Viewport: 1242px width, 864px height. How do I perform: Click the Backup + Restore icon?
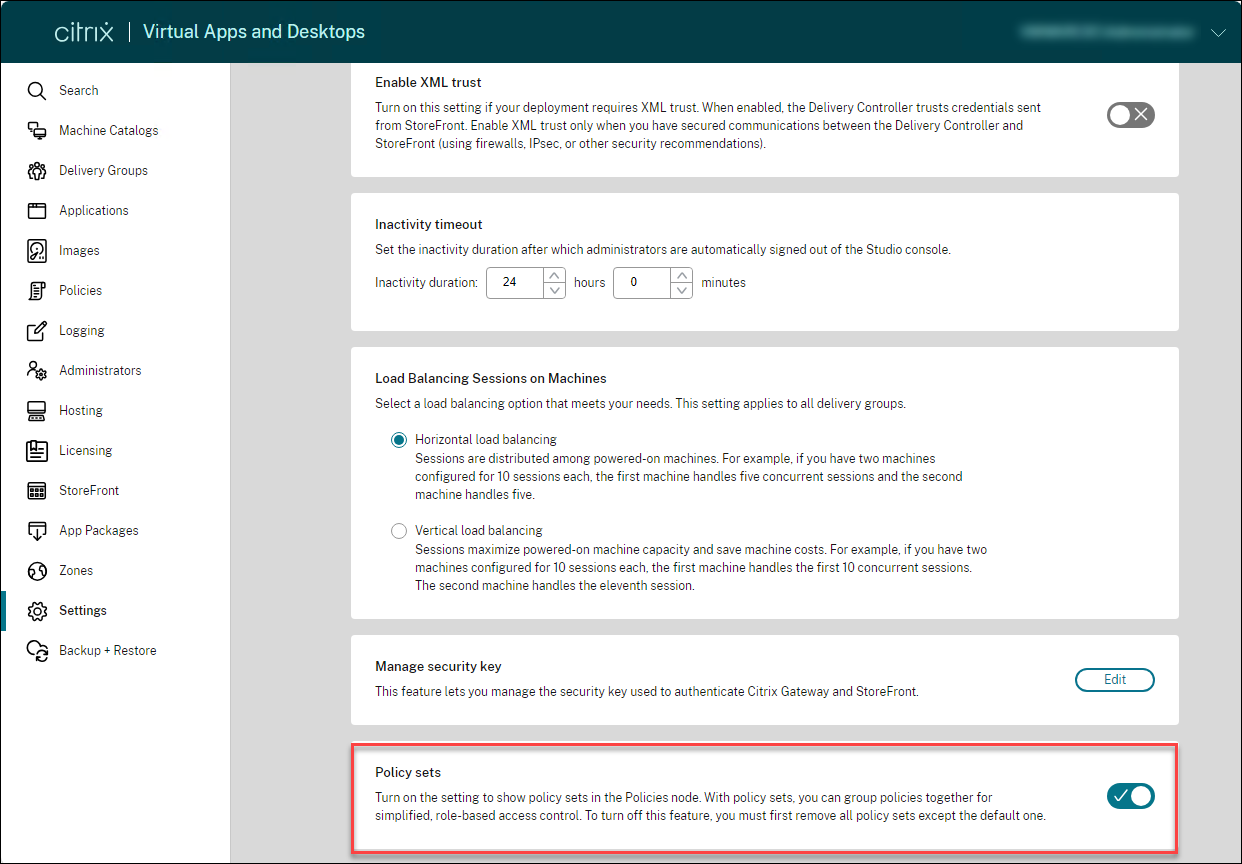click(x=37, y=650)
